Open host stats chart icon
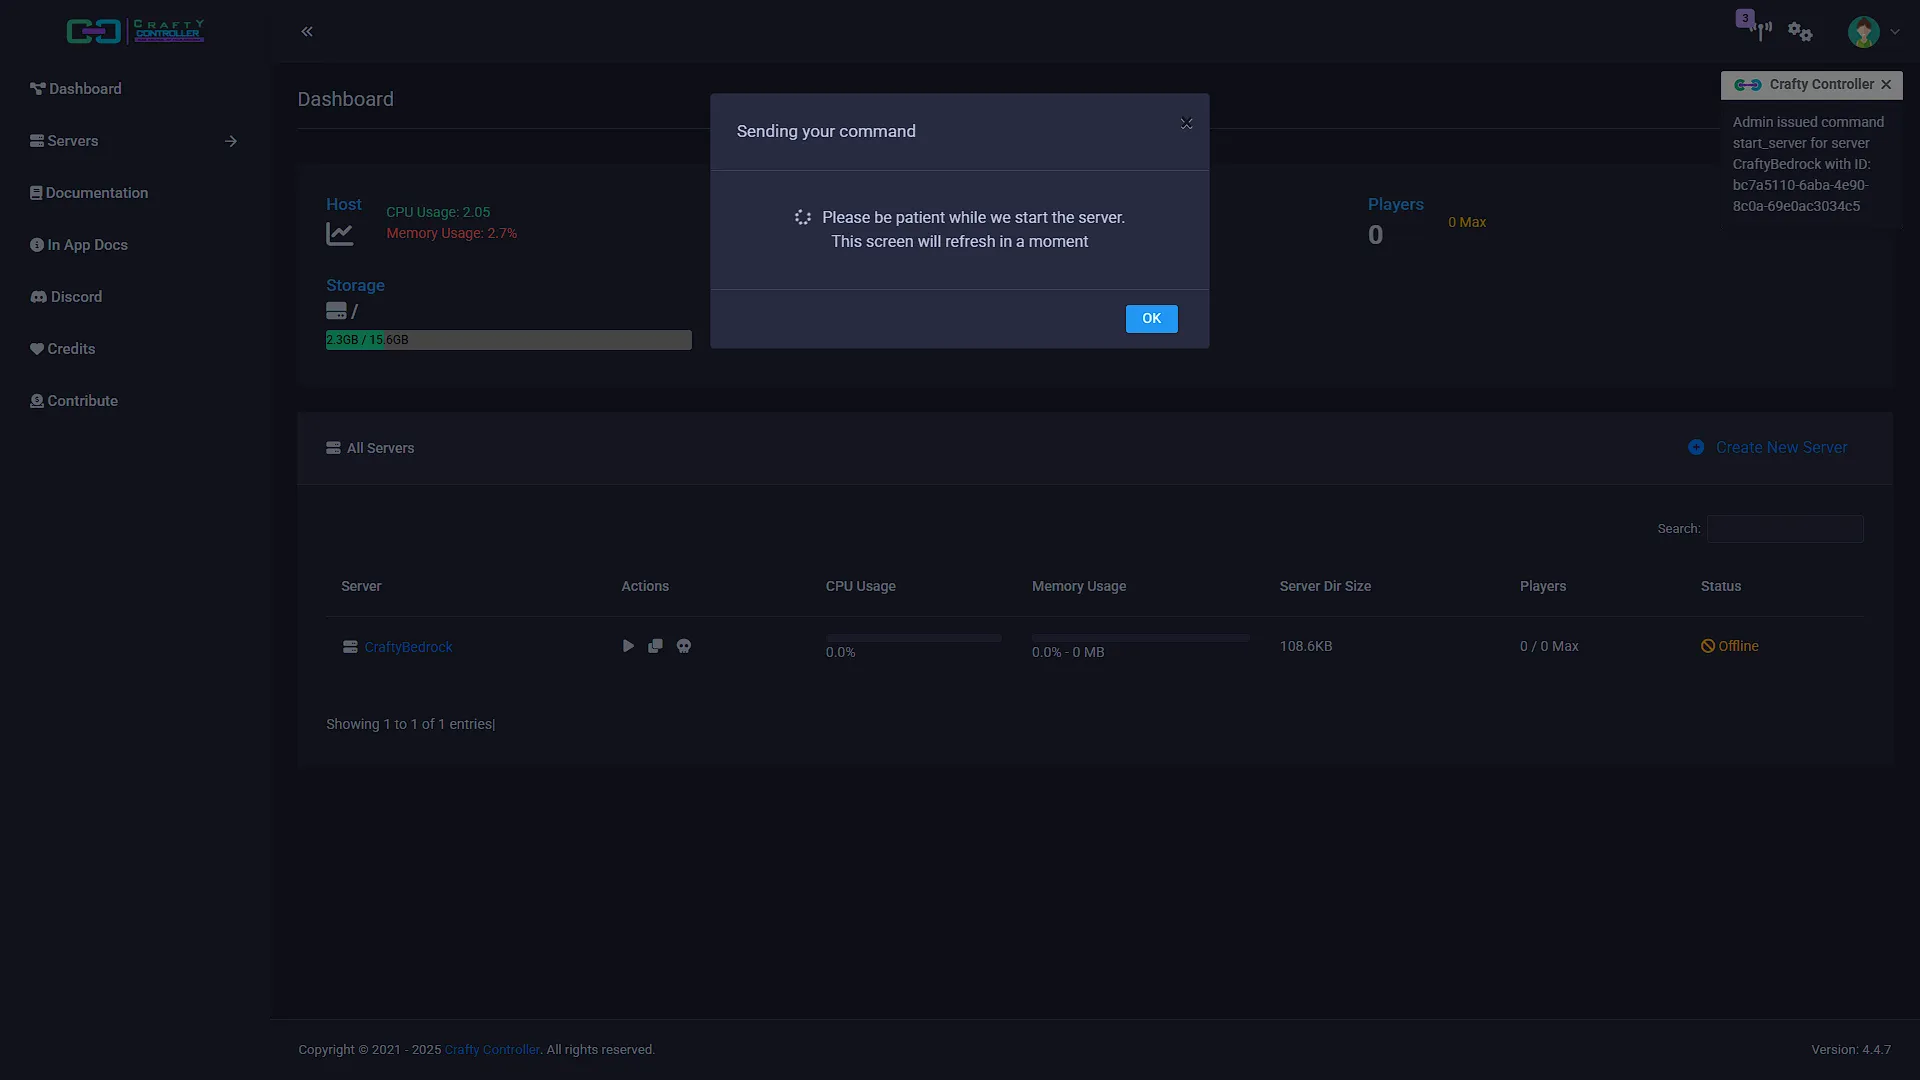 click(339, 234)
